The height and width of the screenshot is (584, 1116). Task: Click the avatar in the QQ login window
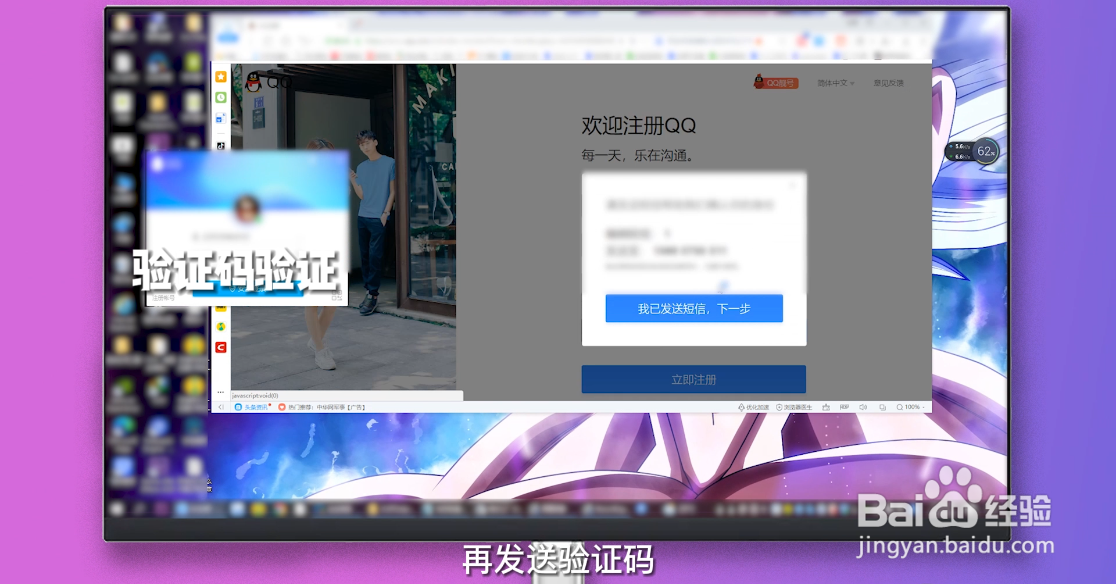[x=247, y=208]
